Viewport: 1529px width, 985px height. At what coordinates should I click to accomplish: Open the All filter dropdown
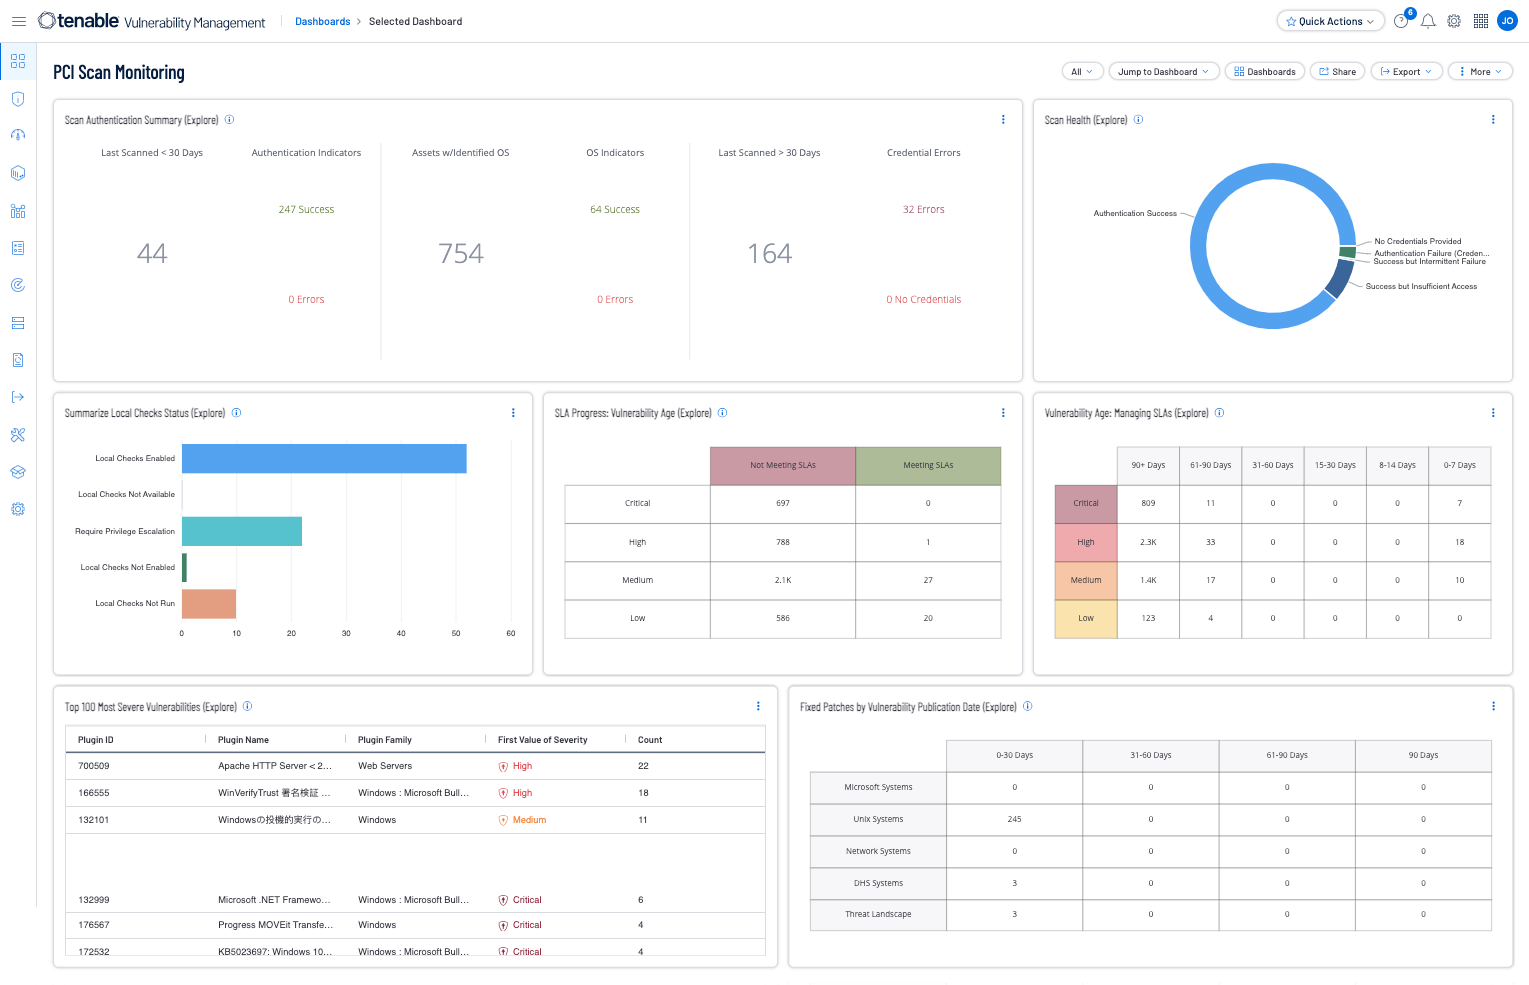tap(1082, 72)
